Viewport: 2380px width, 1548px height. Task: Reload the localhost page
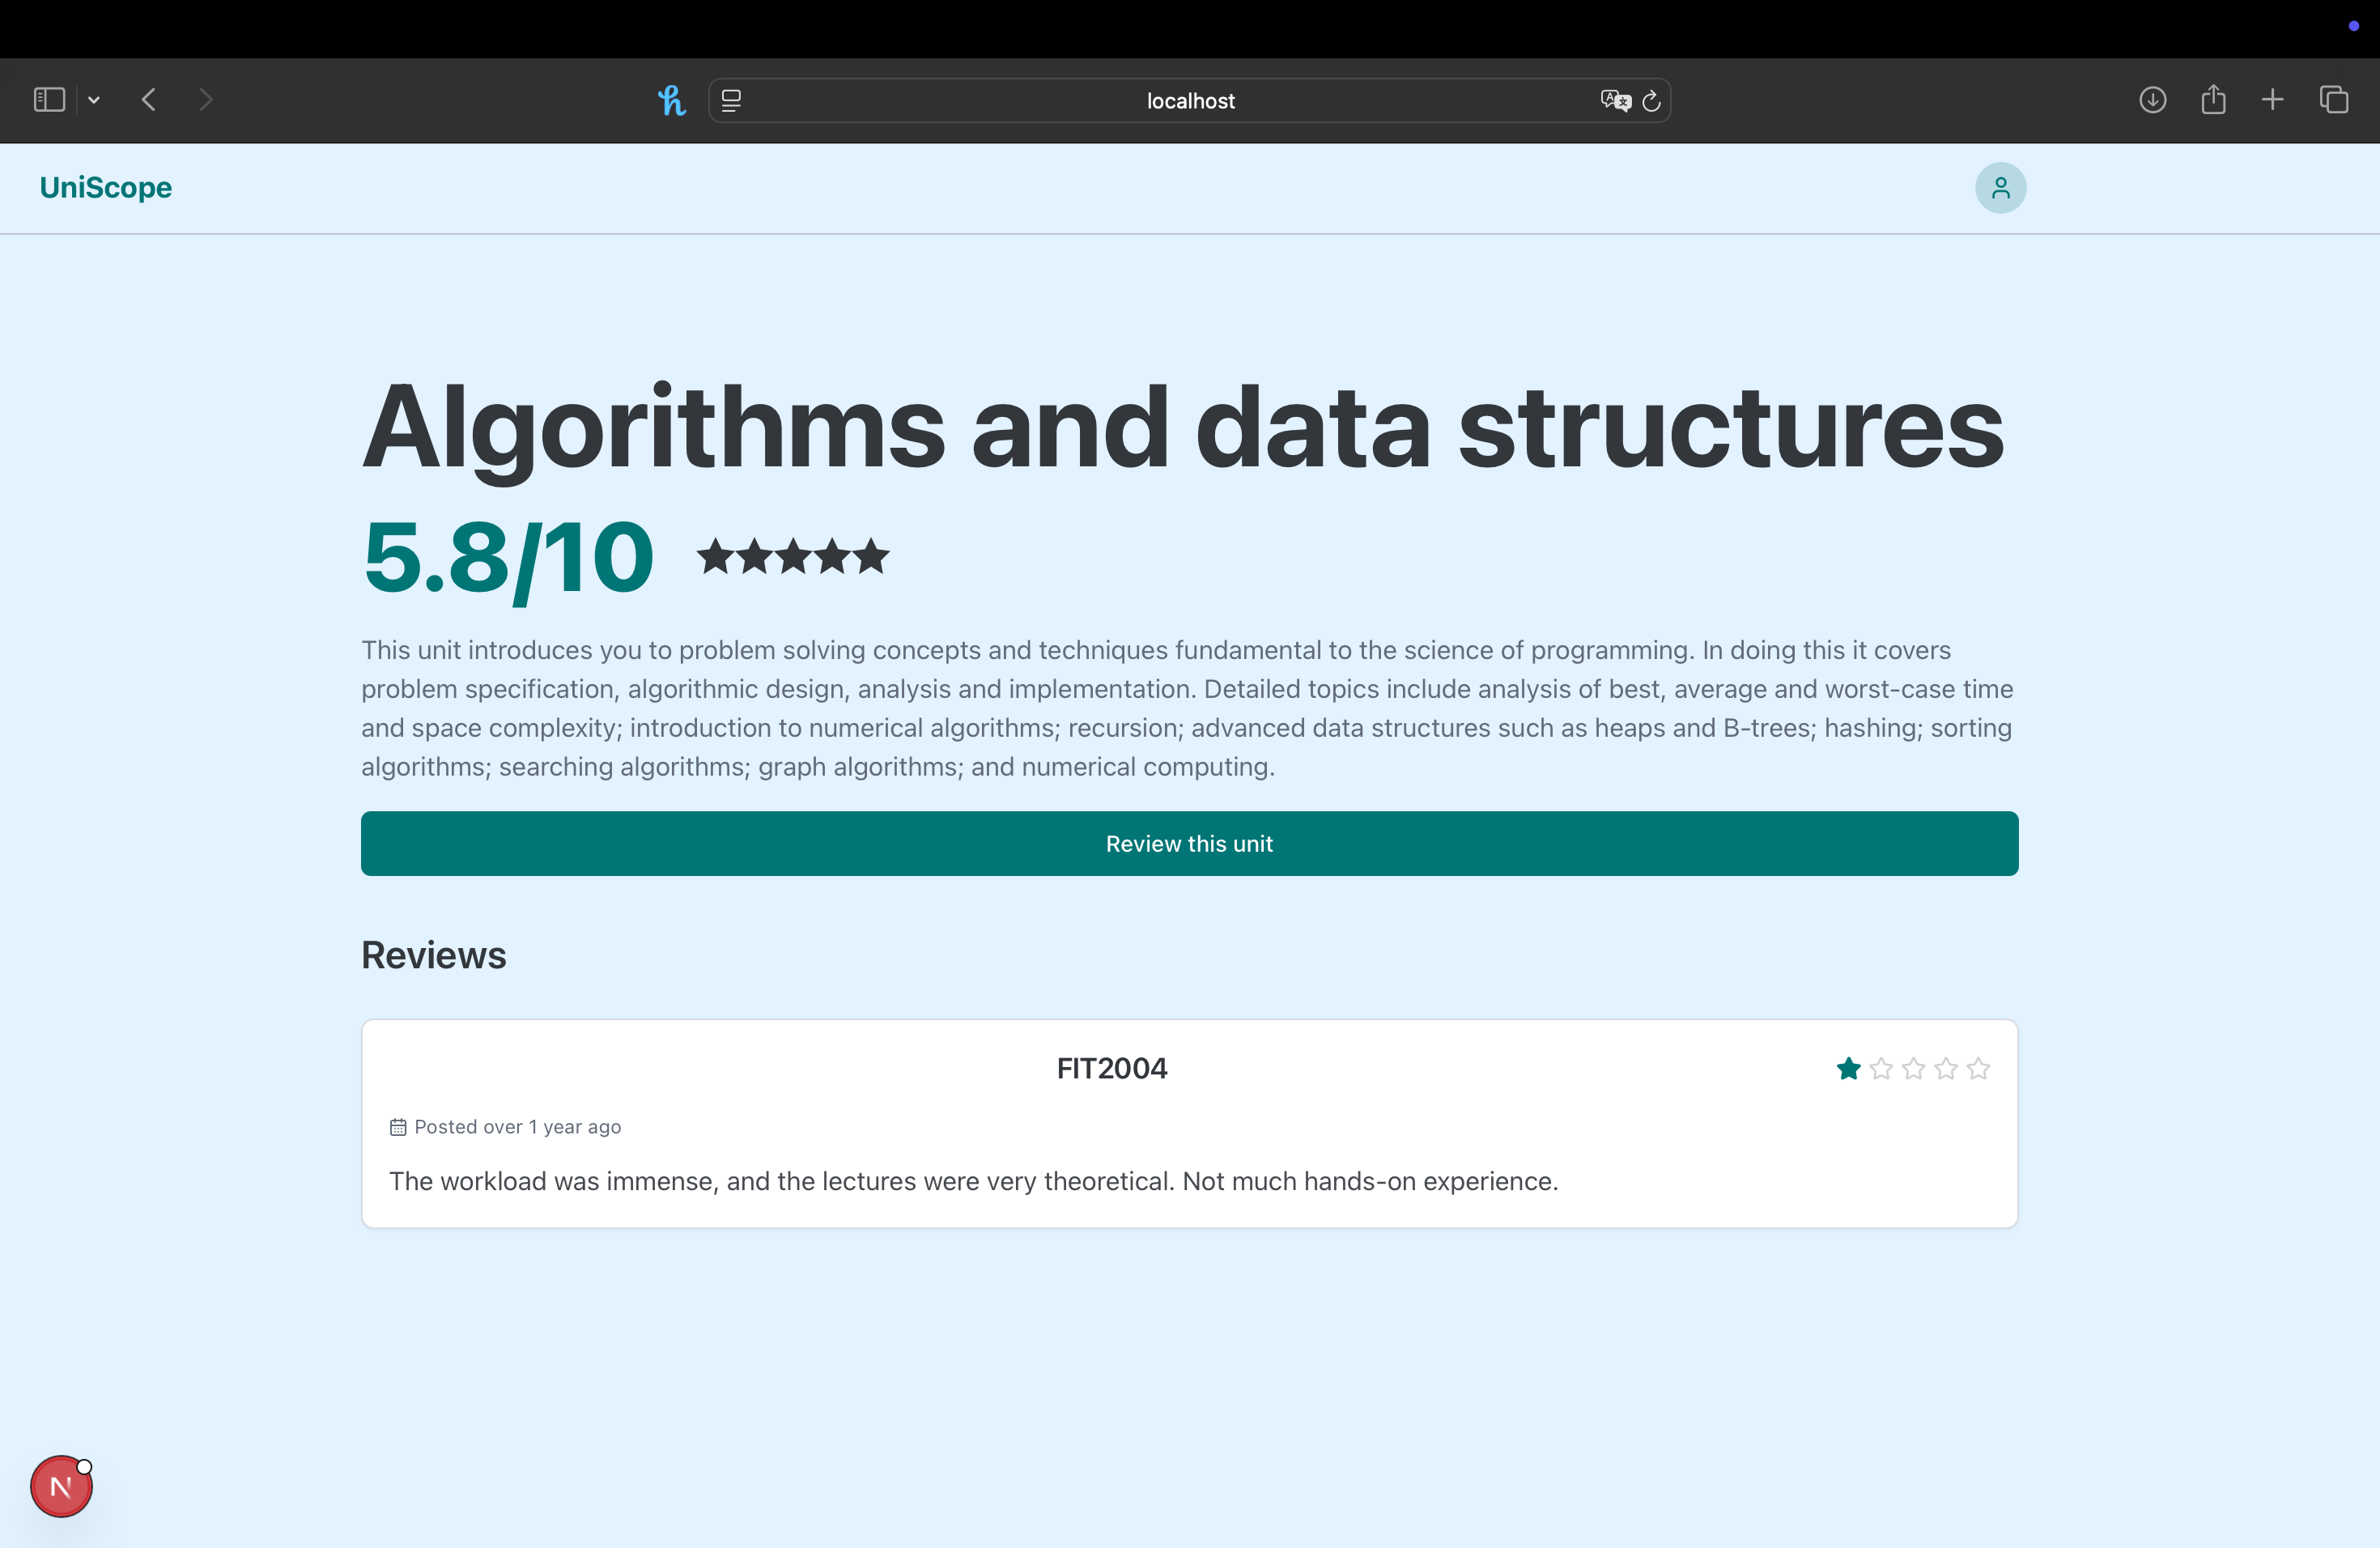pos(1652,100)
